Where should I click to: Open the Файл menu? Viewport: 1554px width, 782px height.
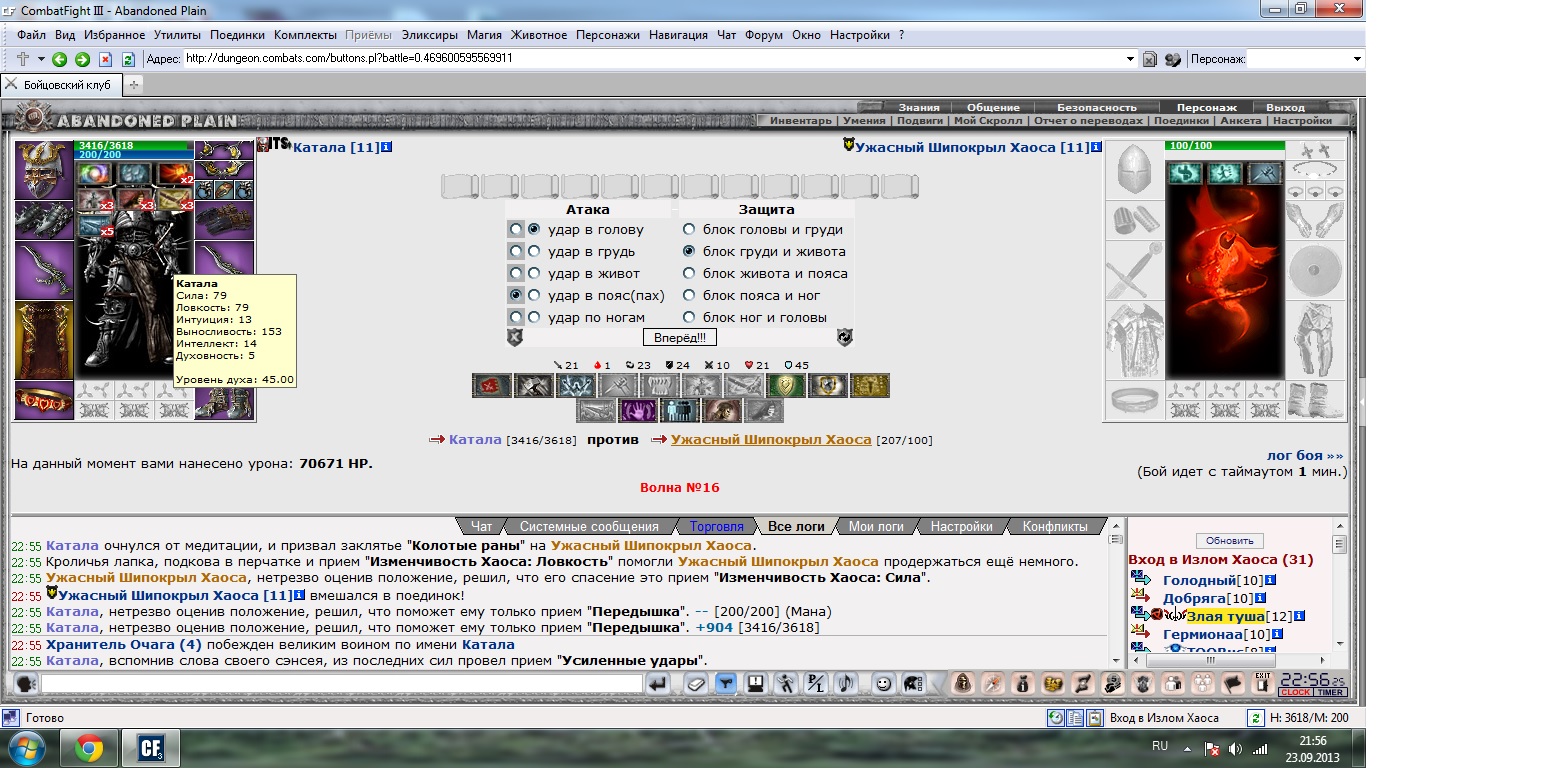tap(31, 35)
